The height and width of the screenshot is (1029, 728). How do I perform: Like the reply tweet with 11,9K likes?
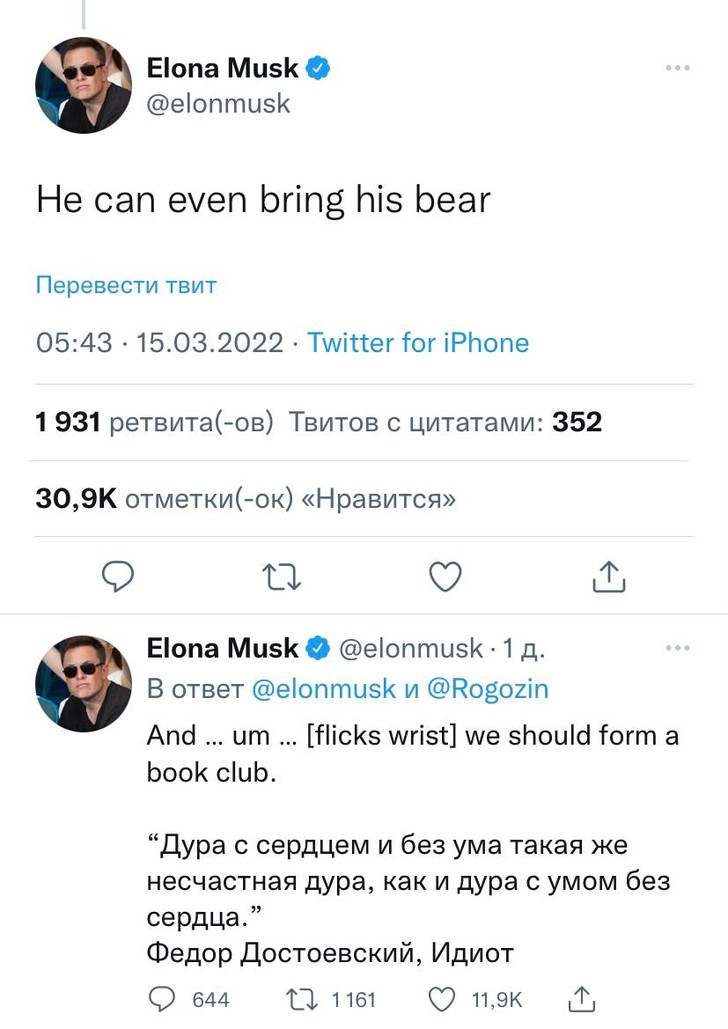pos(441,998)
